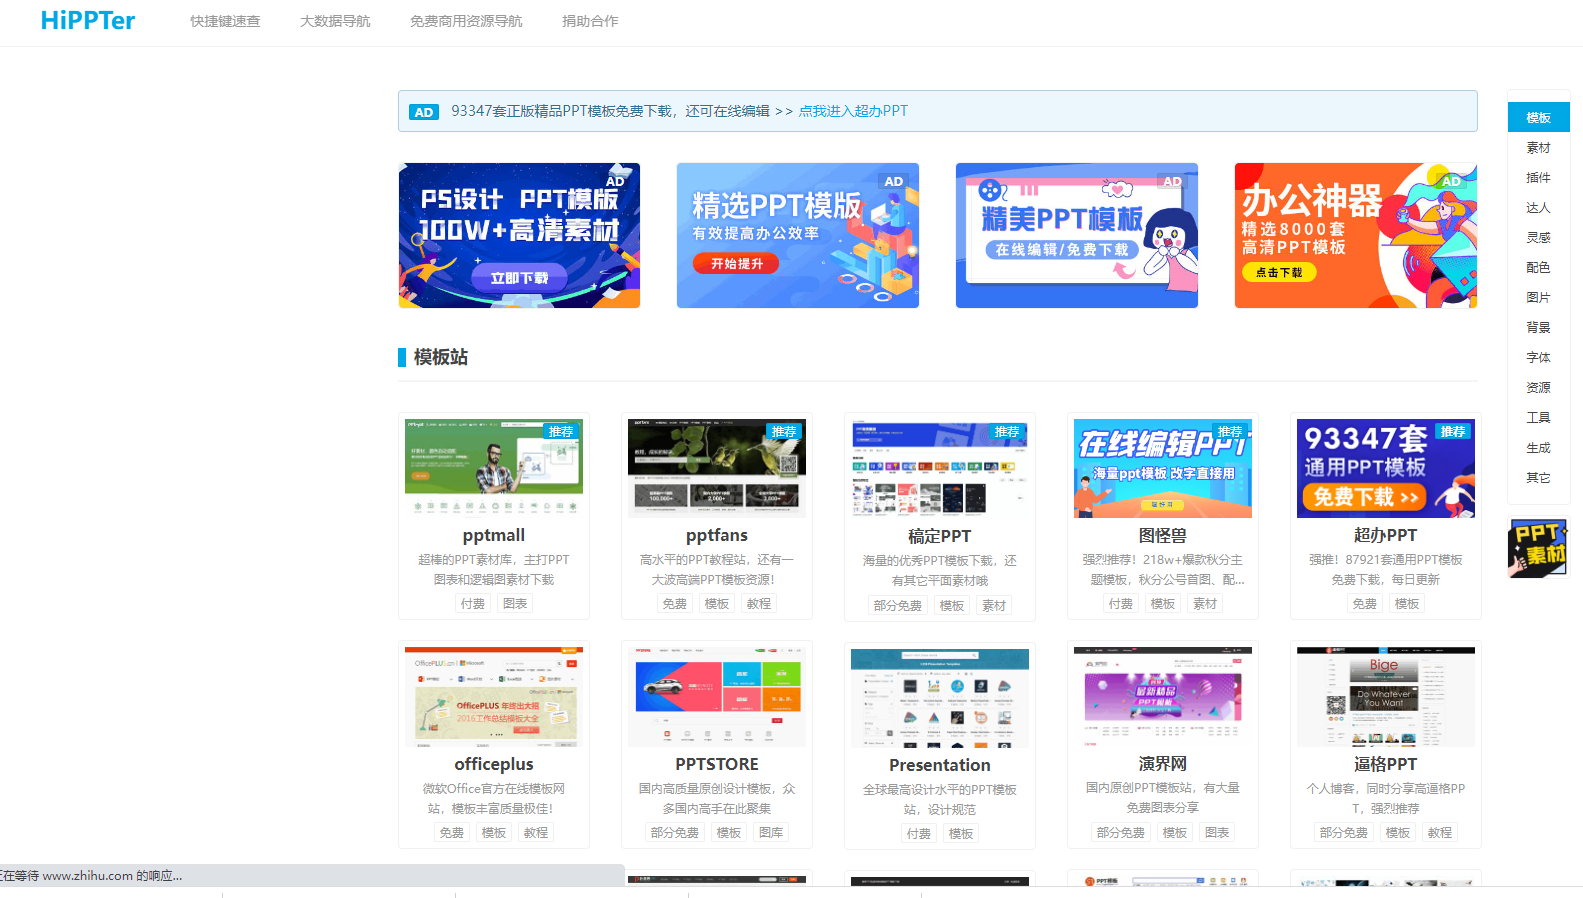Jump to 配色 section in sidebar
1583x898 pixels.
coord(1538,268)
